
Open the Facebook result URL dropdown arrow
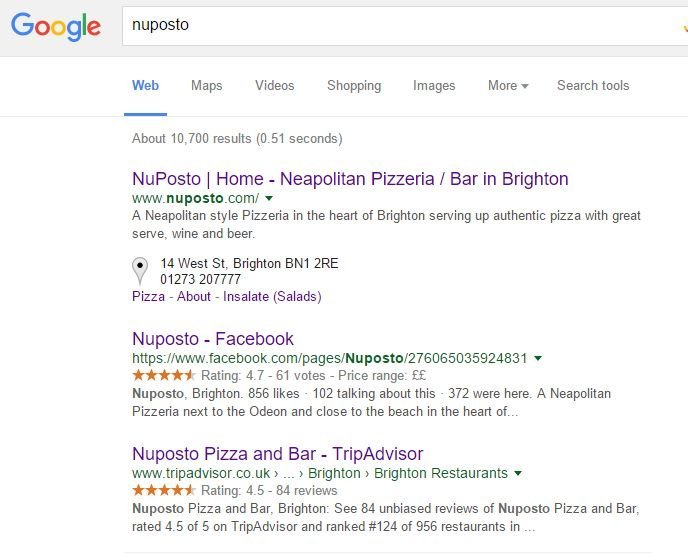tap(538, 358)
